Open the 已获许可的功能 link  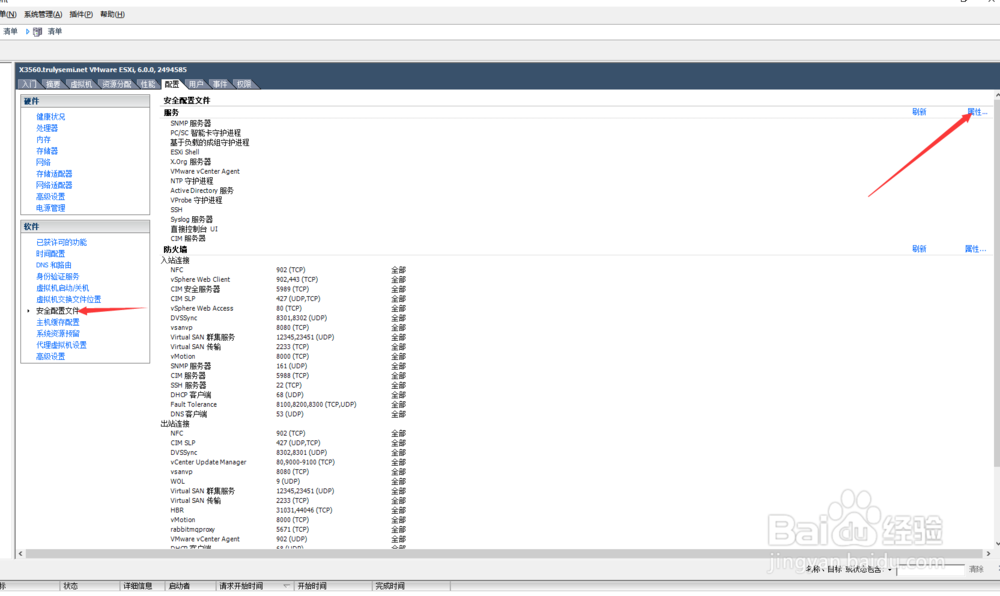[61, 242]
